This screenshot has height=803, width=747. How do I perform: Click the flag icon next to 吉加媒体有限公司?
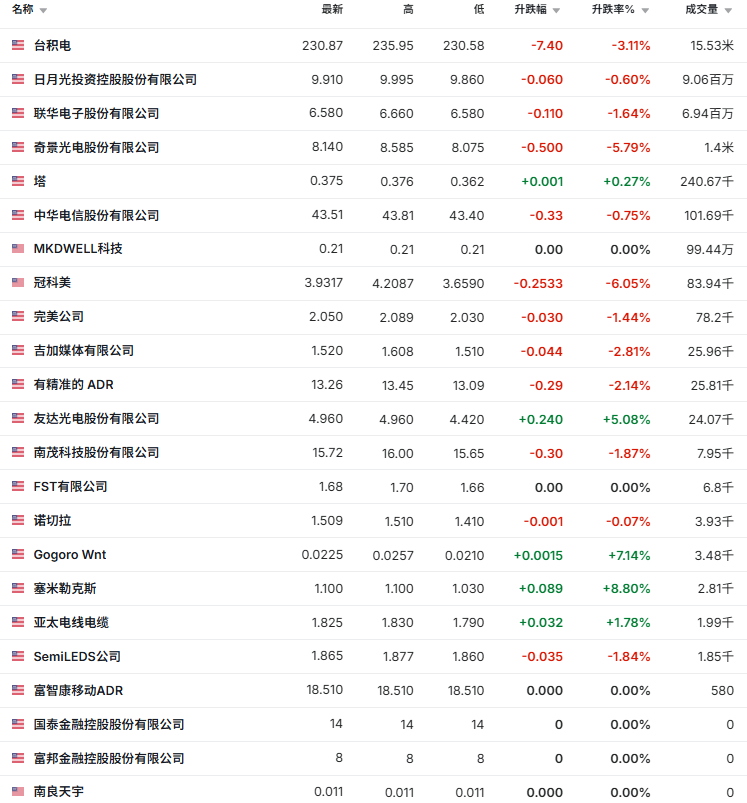[18, 350]
